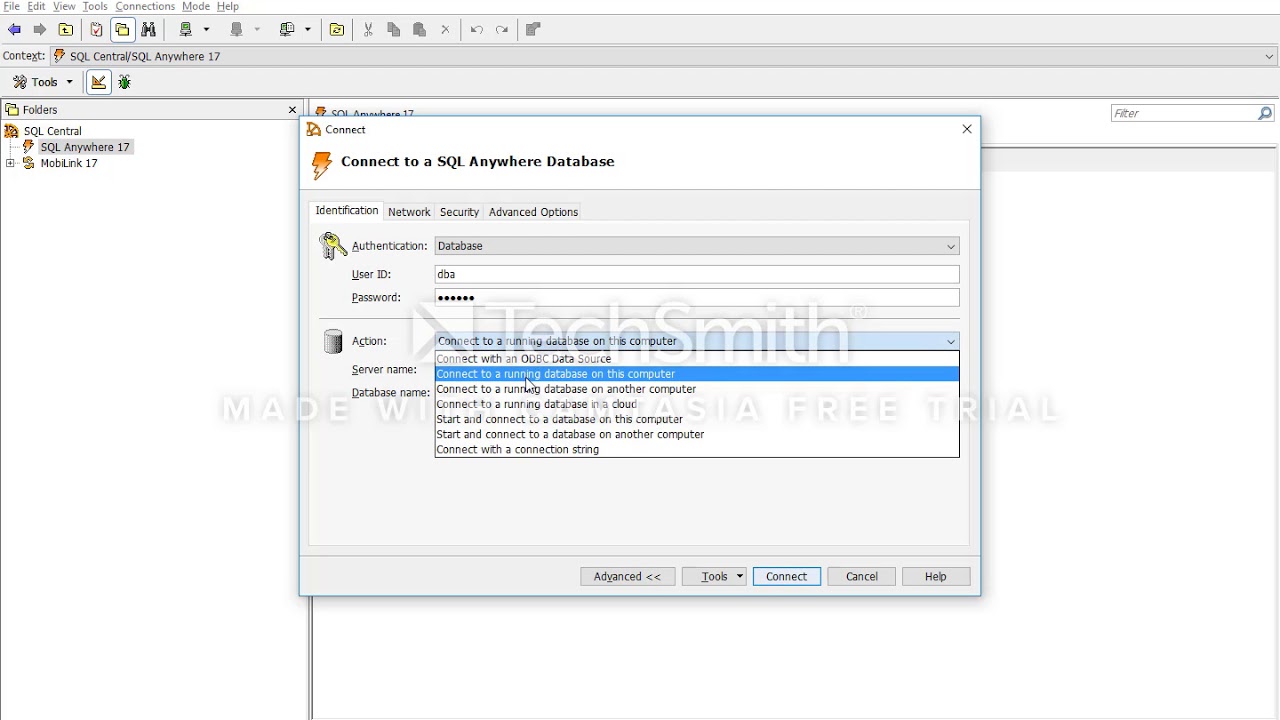Click the Copy toolbar icon
This screenshot has height=720, width=1280.
tap(394, 30)
